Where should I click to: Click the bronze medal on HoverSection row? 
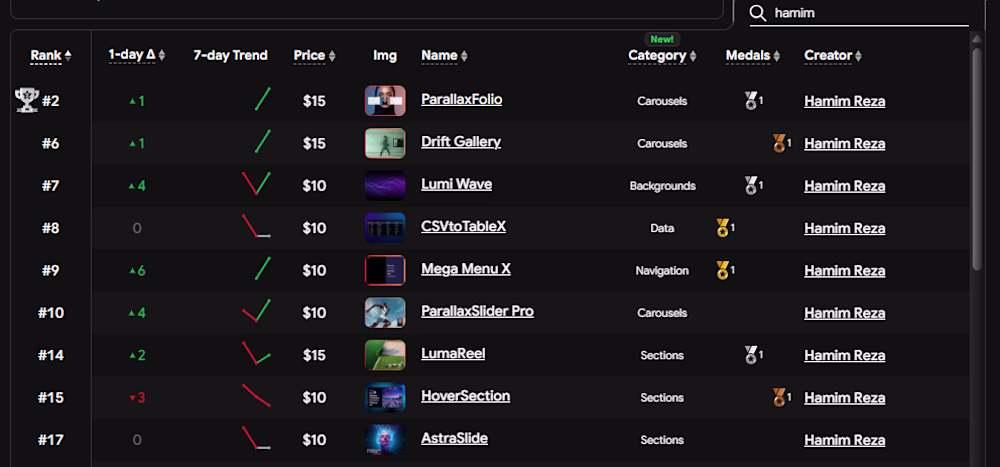[780, 397]
